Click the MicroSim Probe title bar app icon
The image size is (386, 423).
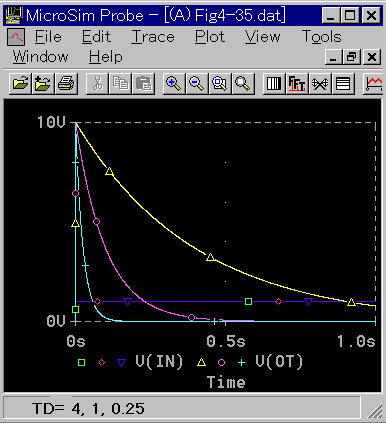pos(14,15)
